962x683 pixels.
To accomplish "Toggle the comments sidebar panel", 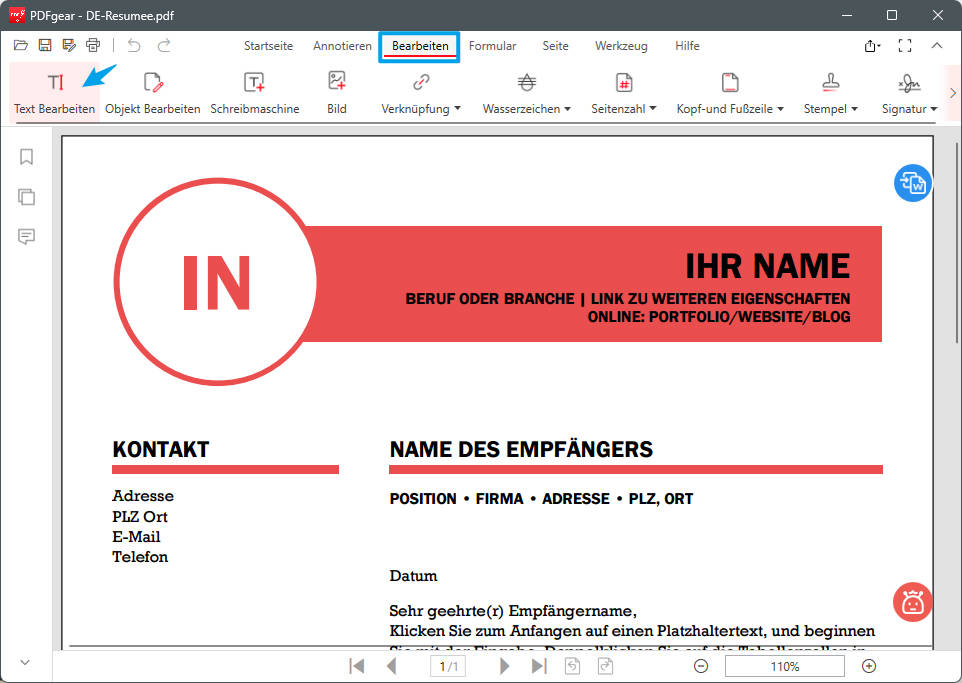I will point(26,237).
